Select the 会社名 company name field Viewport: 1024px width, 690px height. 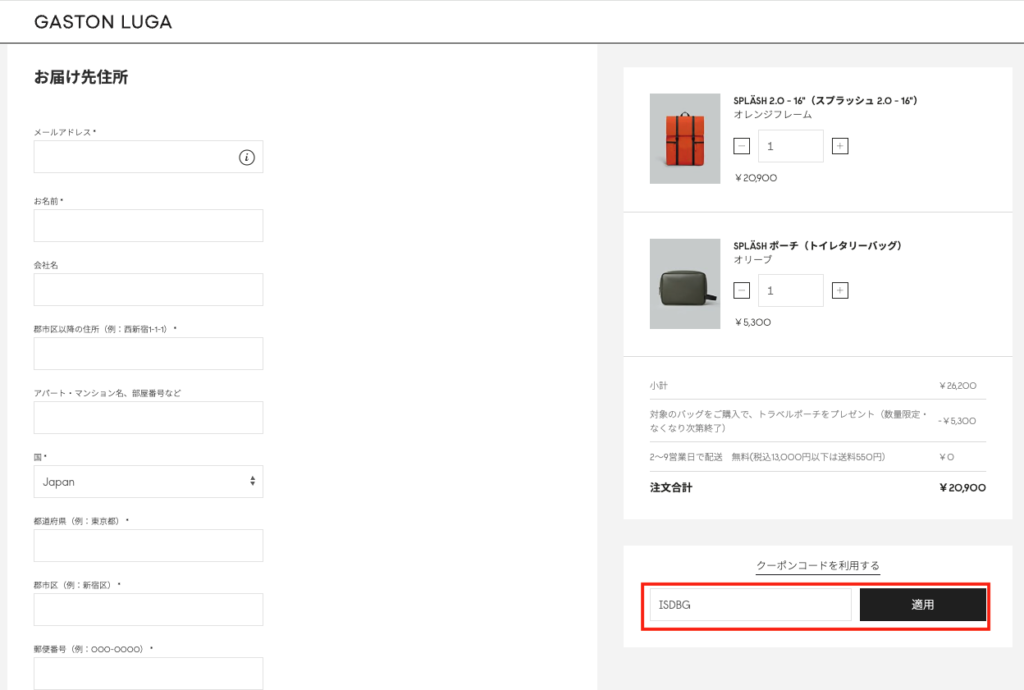148,290
